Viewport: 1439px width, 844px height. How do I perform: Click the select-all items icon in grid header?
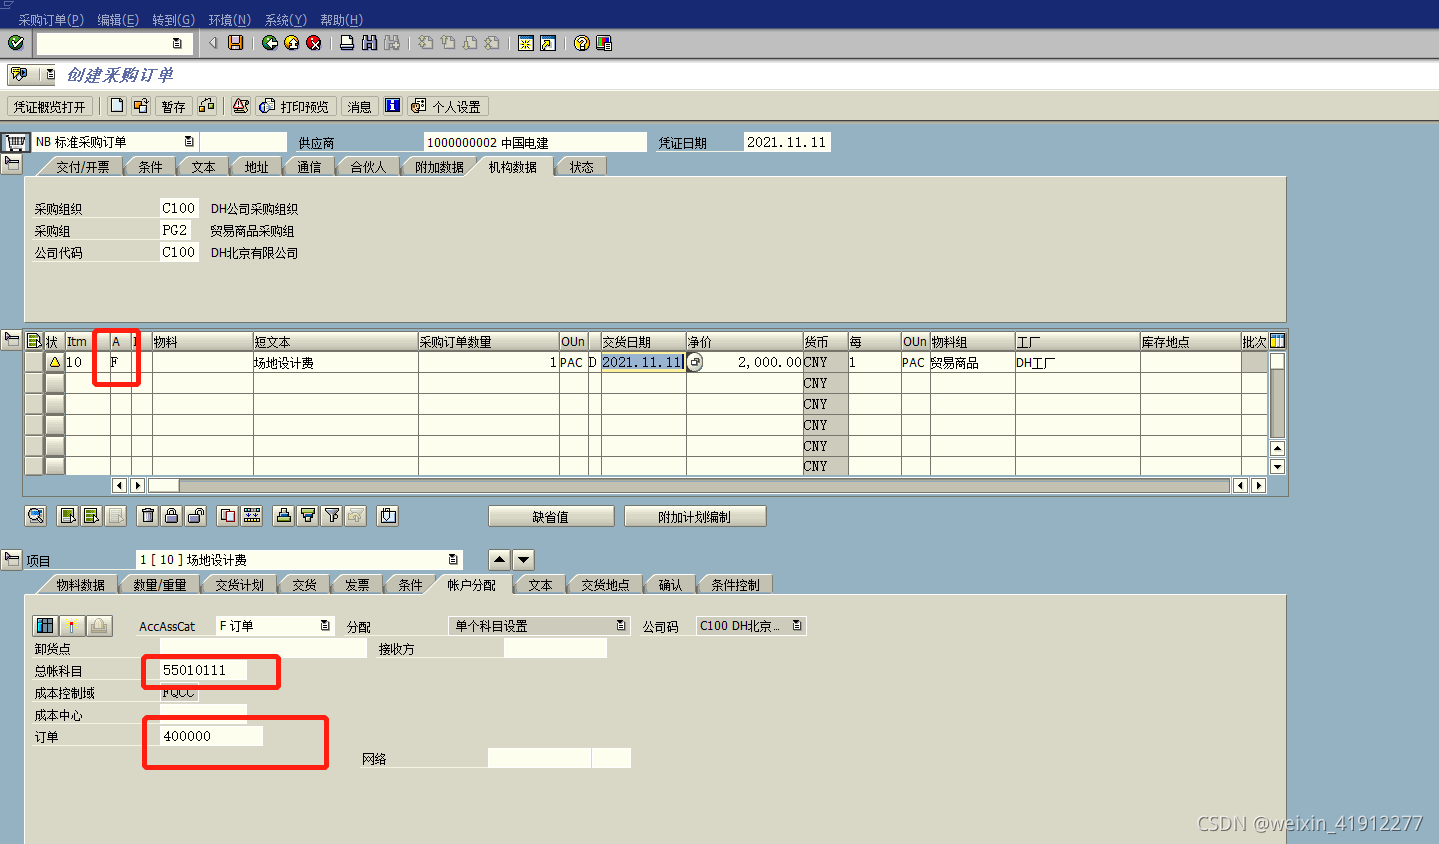[34, 341]
